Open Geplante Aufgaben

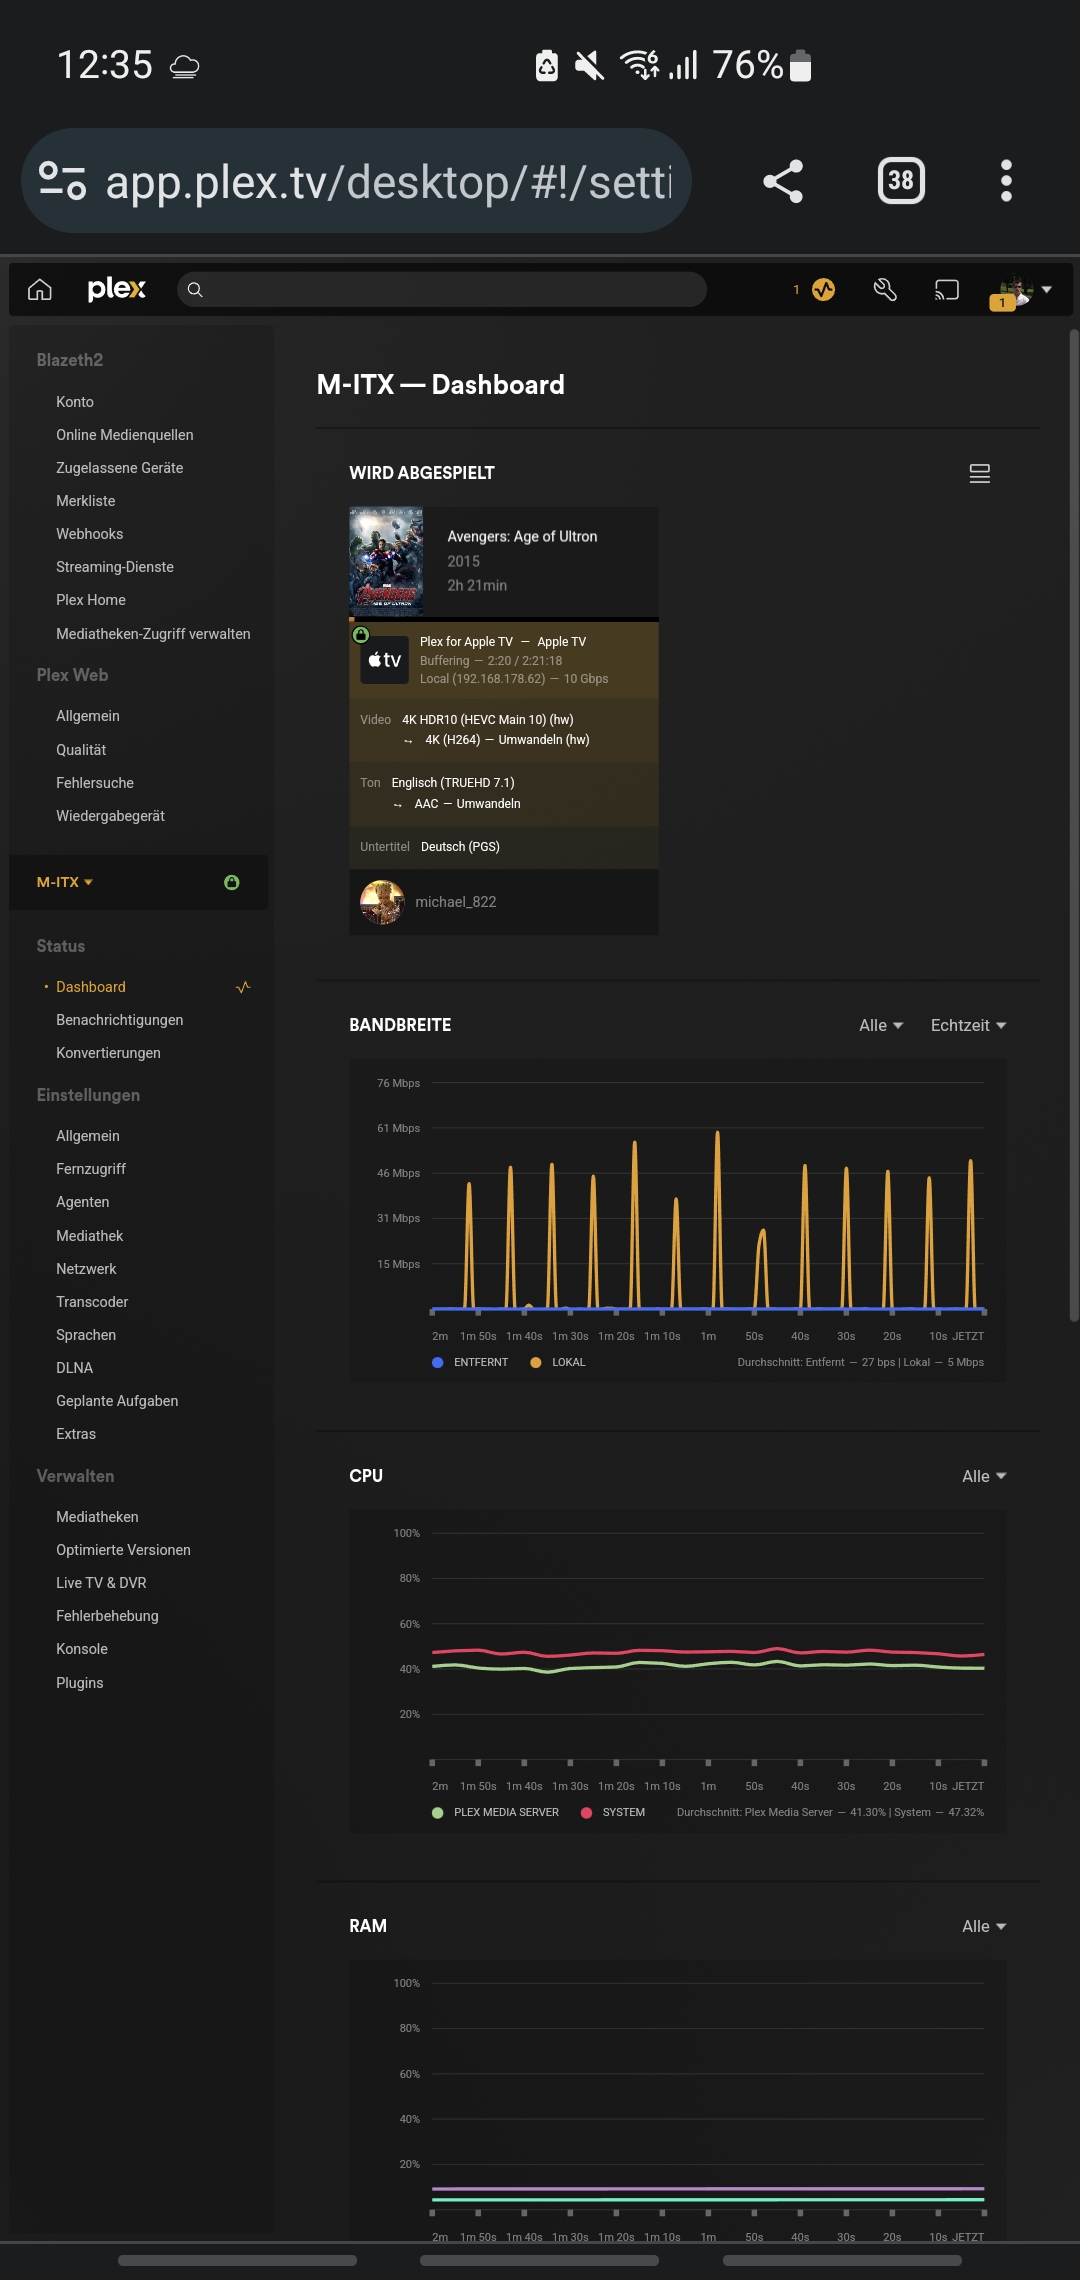pyautogui.click(x=117, y=1401)
